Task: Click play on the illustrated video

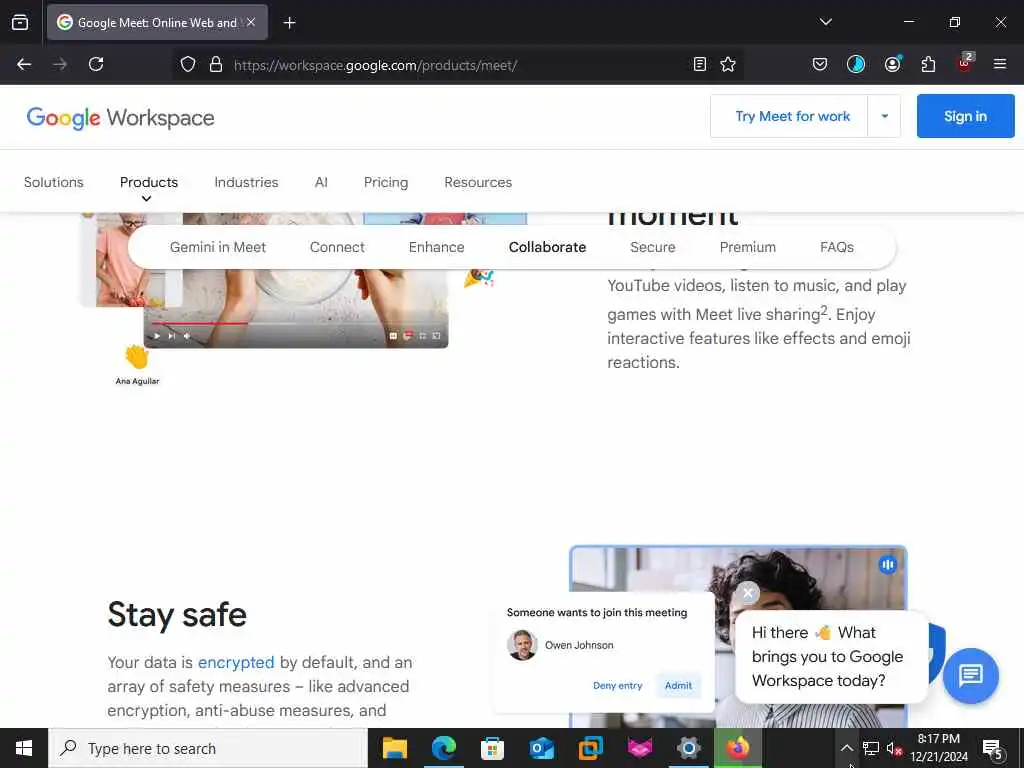Action: (157, 336)
